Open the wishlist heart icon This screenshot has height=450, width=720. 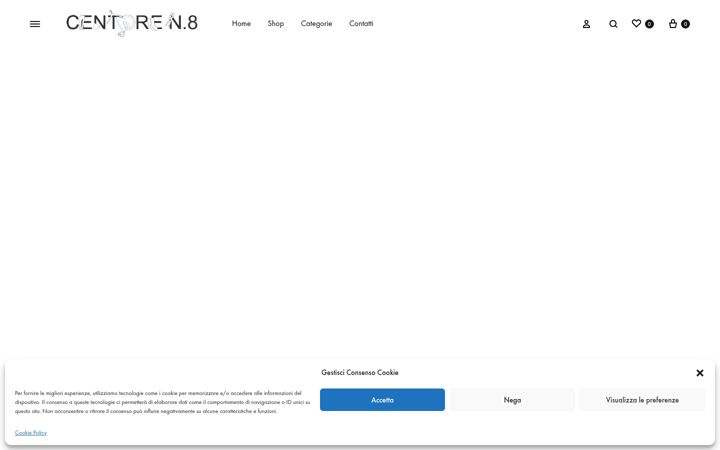pos(636,23)
